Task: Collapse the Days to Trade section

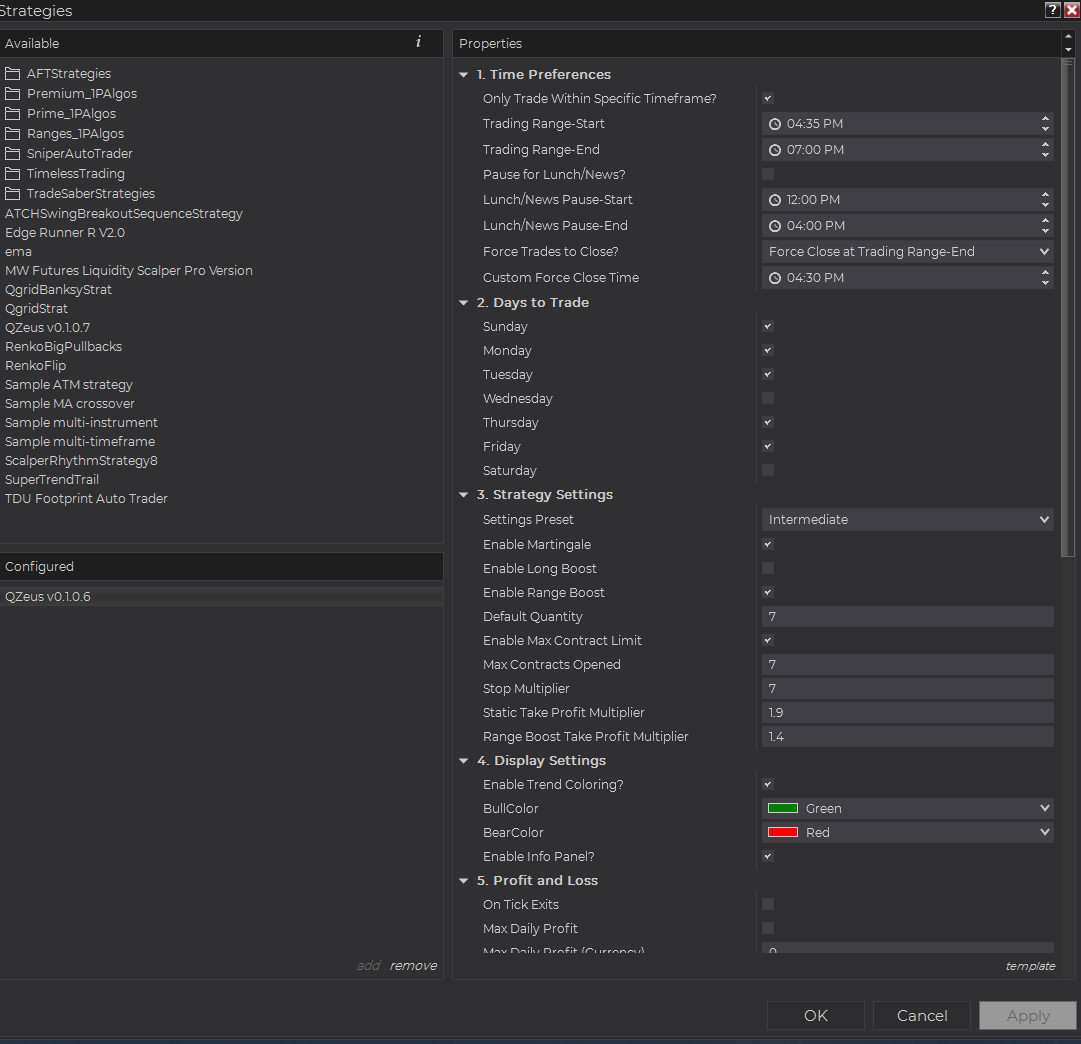Action: 464,303
